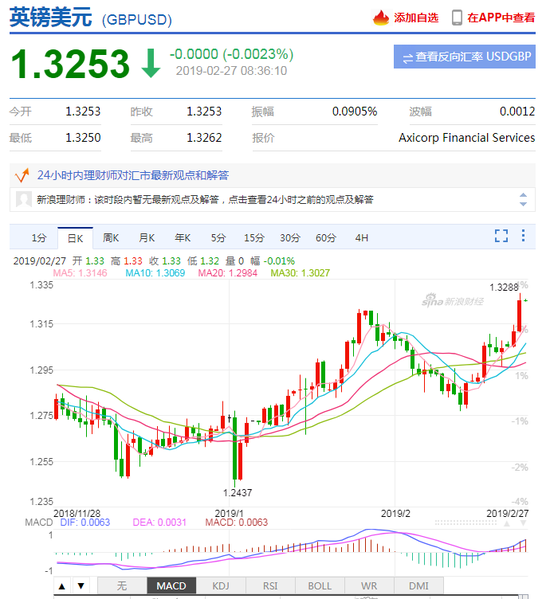Switch to the 周K chart tab
The image size is (550, 599).
[111, 238]
